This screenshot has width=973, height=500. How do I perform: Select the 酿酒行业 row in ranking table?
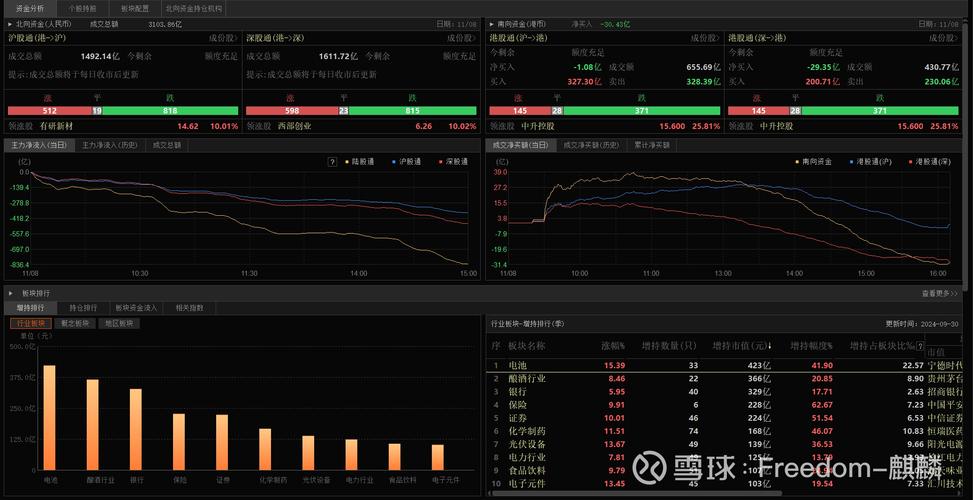(527, 379)
